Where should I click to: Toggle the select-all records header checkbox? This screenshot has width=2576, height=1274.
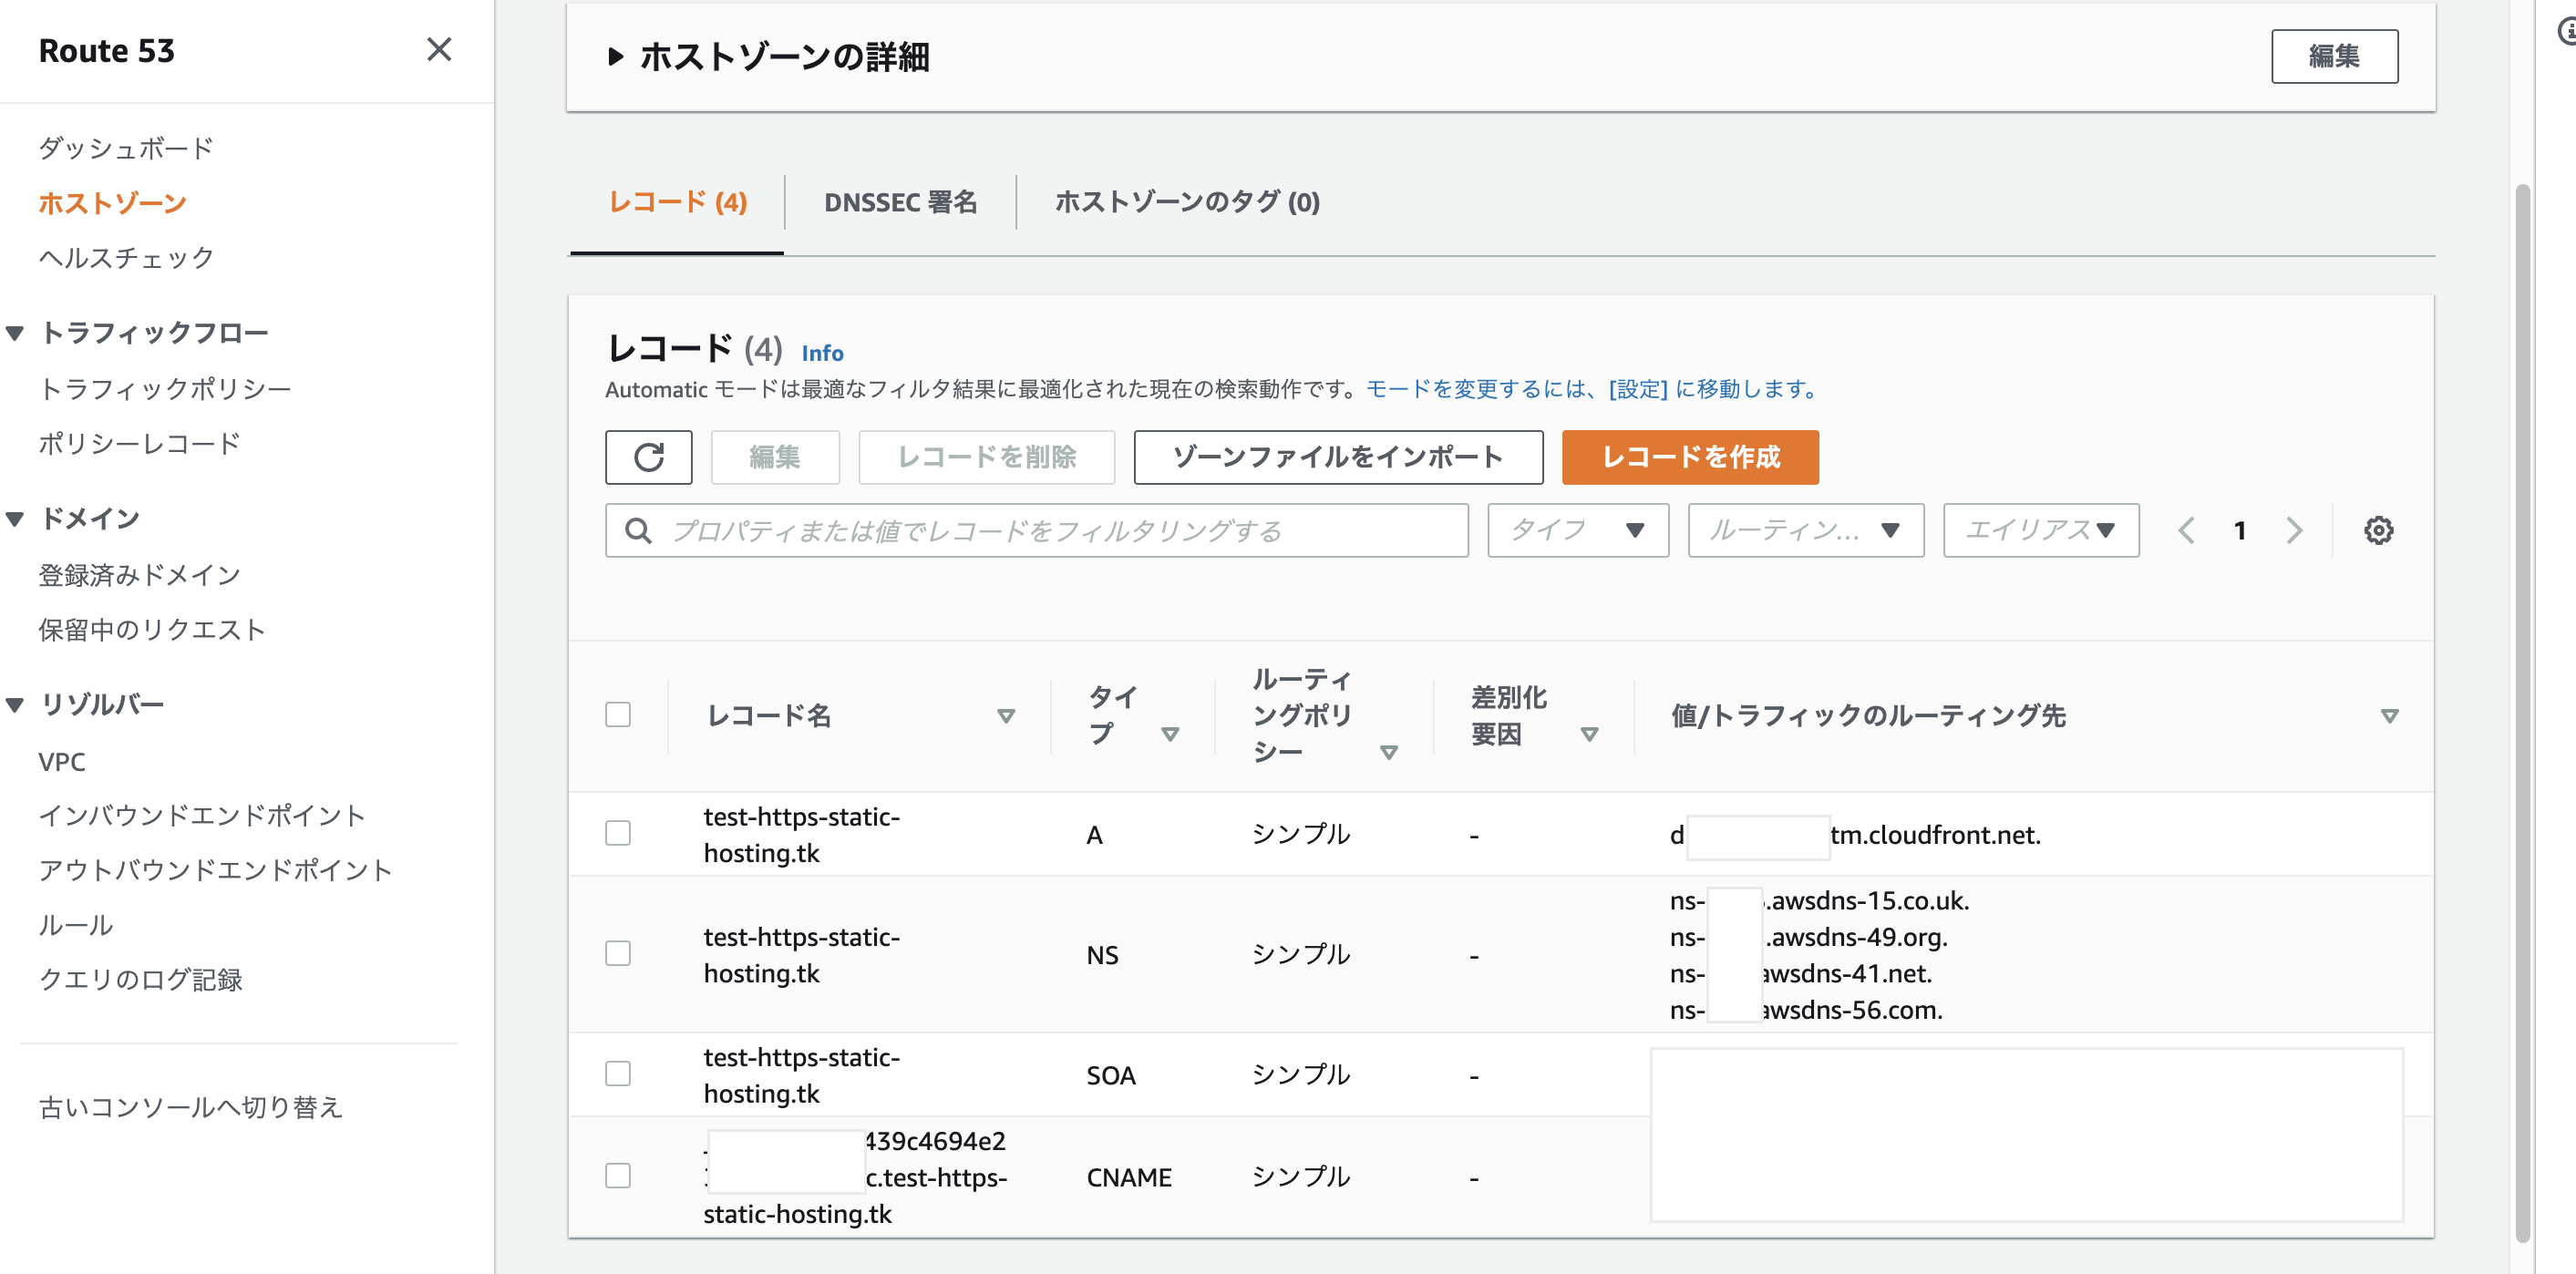click(x=618, y=715)
